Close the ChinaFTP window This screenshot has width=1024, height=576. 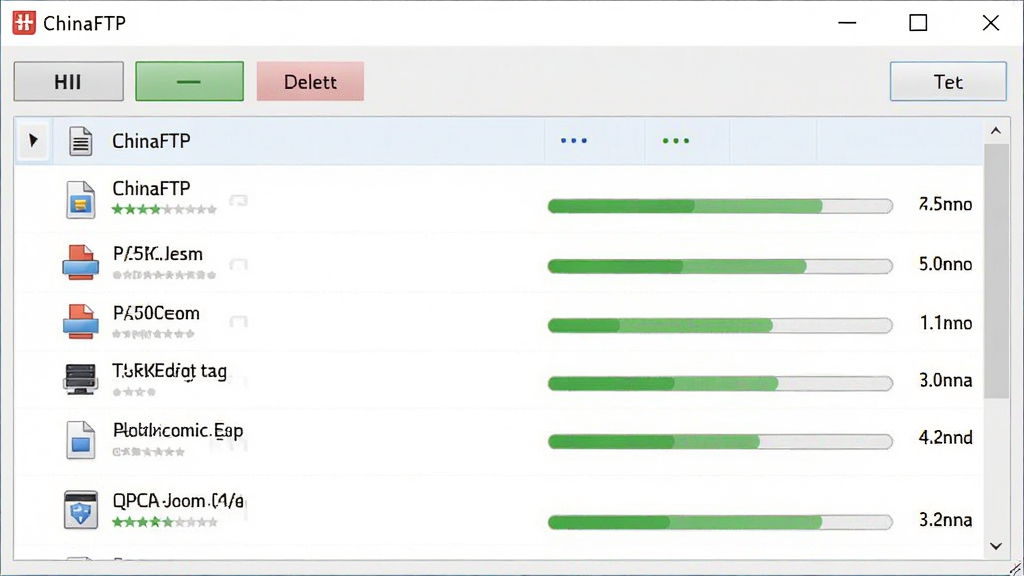point(991,23)
